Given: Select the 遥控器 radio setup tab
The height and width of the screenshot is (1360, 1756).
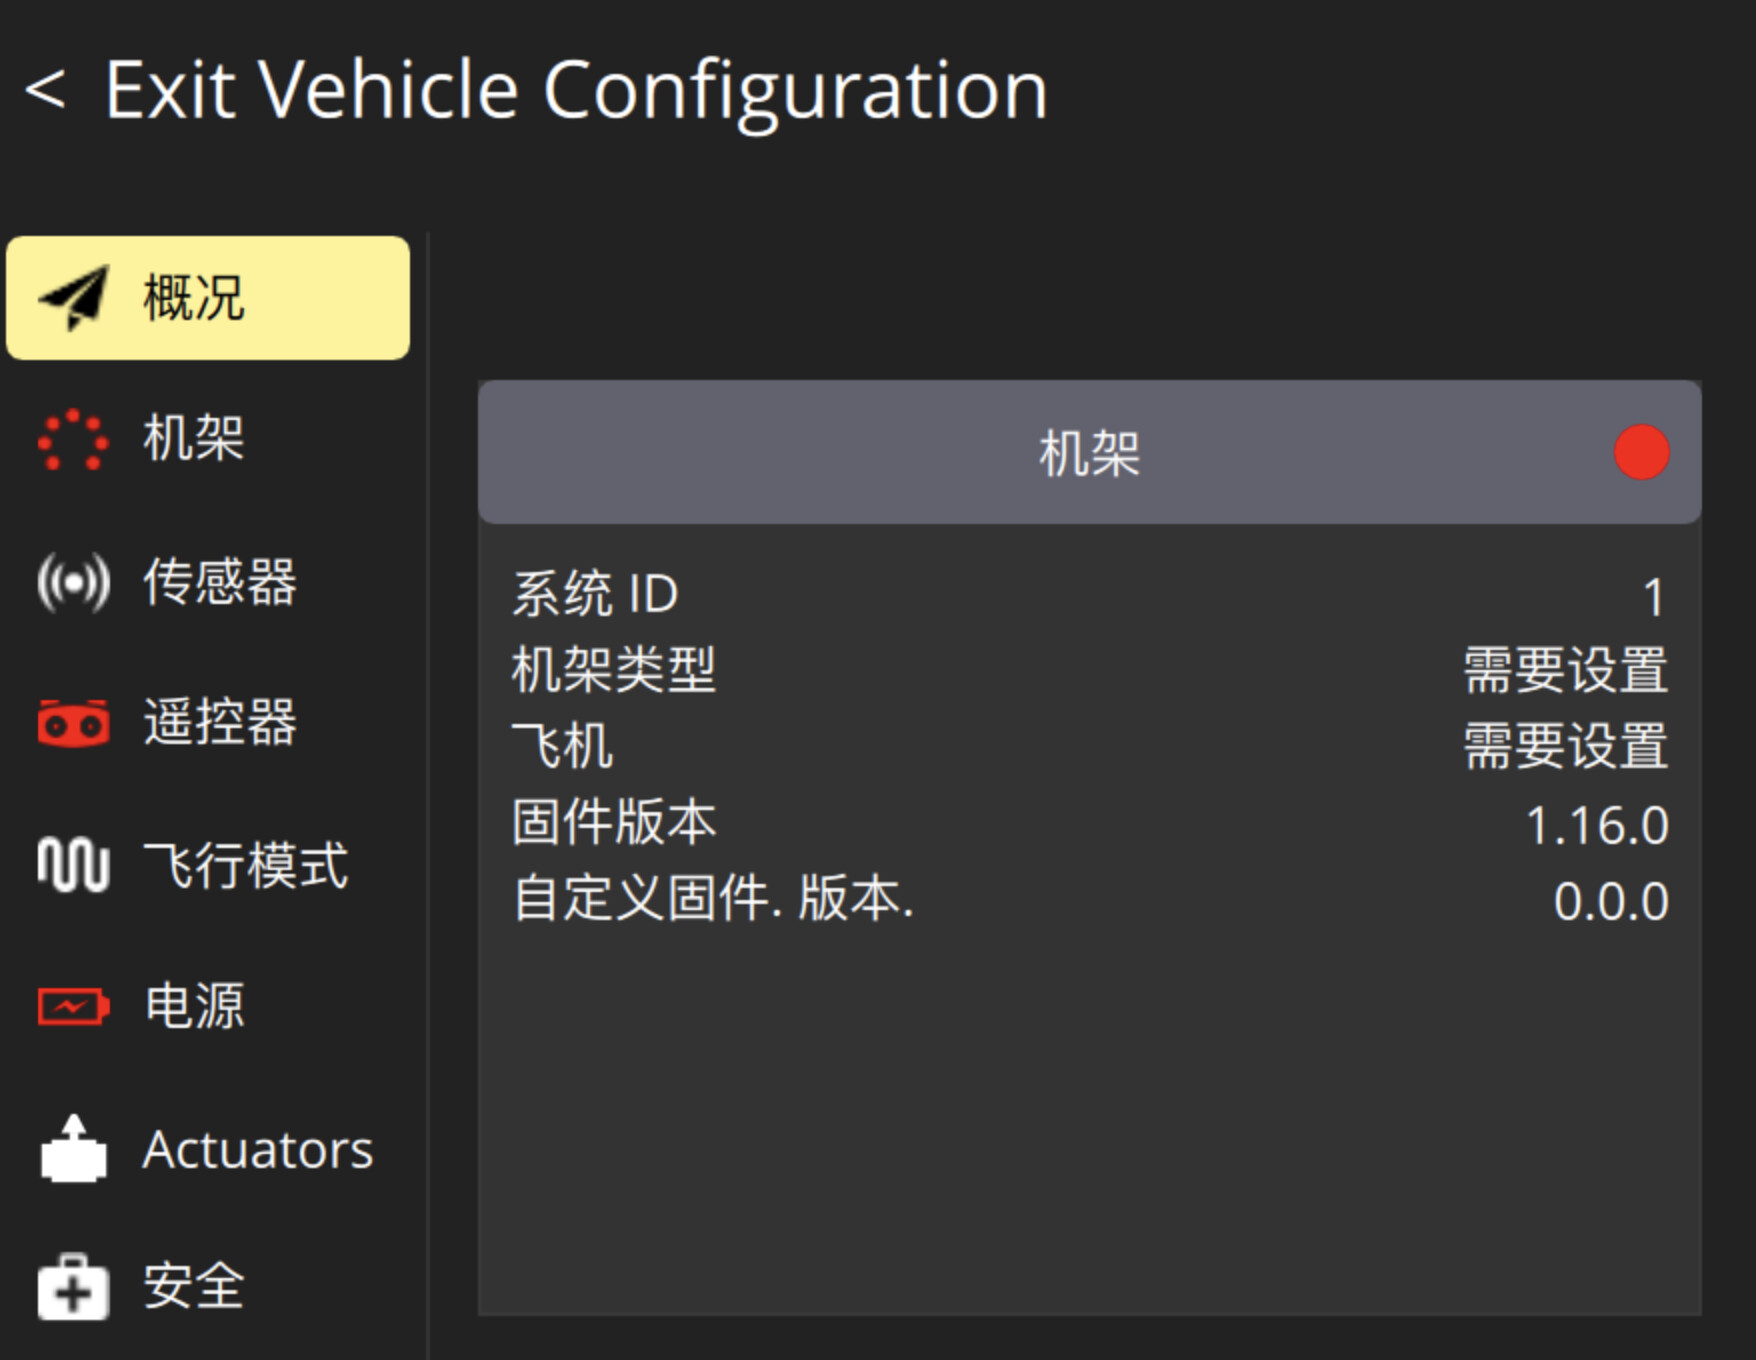Looking at the screenshot, I should (220, 722).
